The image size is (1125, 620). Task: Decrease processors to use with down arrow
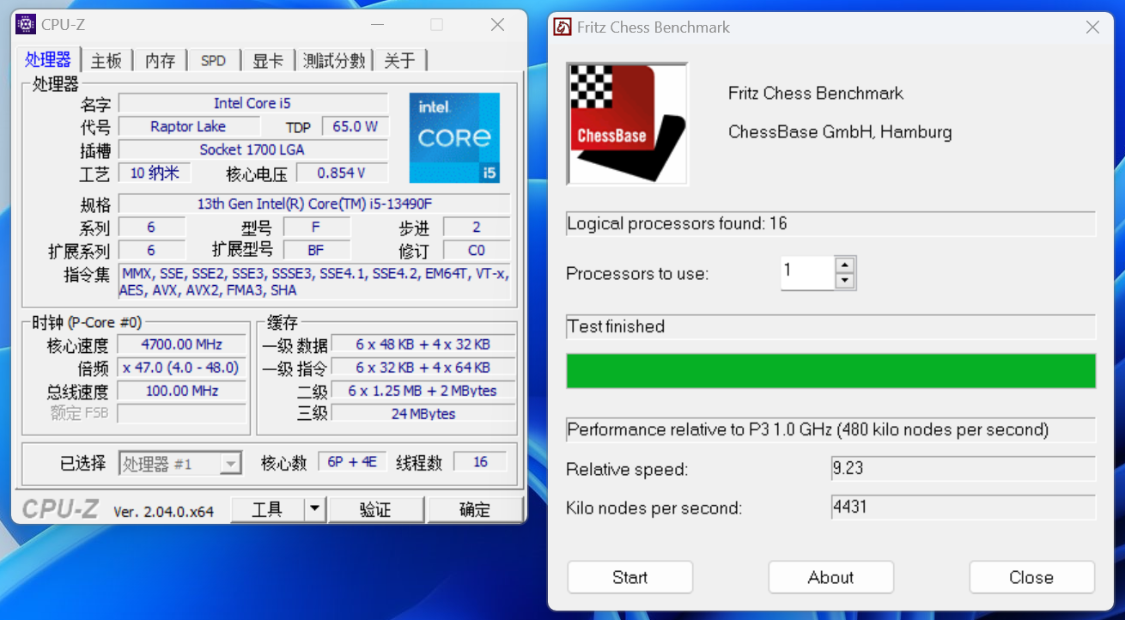tap(845, 281)
